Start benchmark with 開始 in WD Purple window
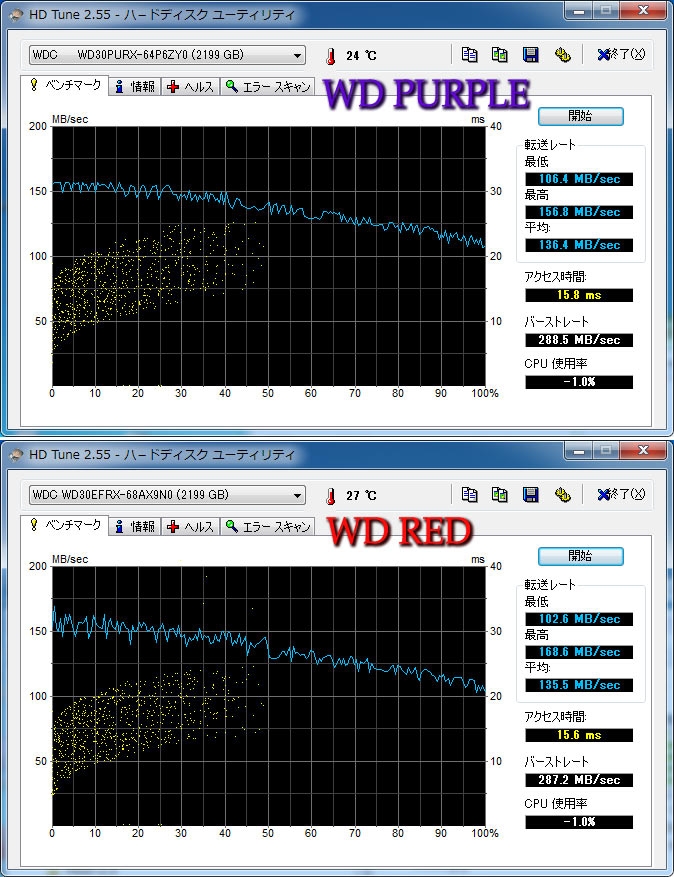The image size is (674, 877). pos(581,116)
